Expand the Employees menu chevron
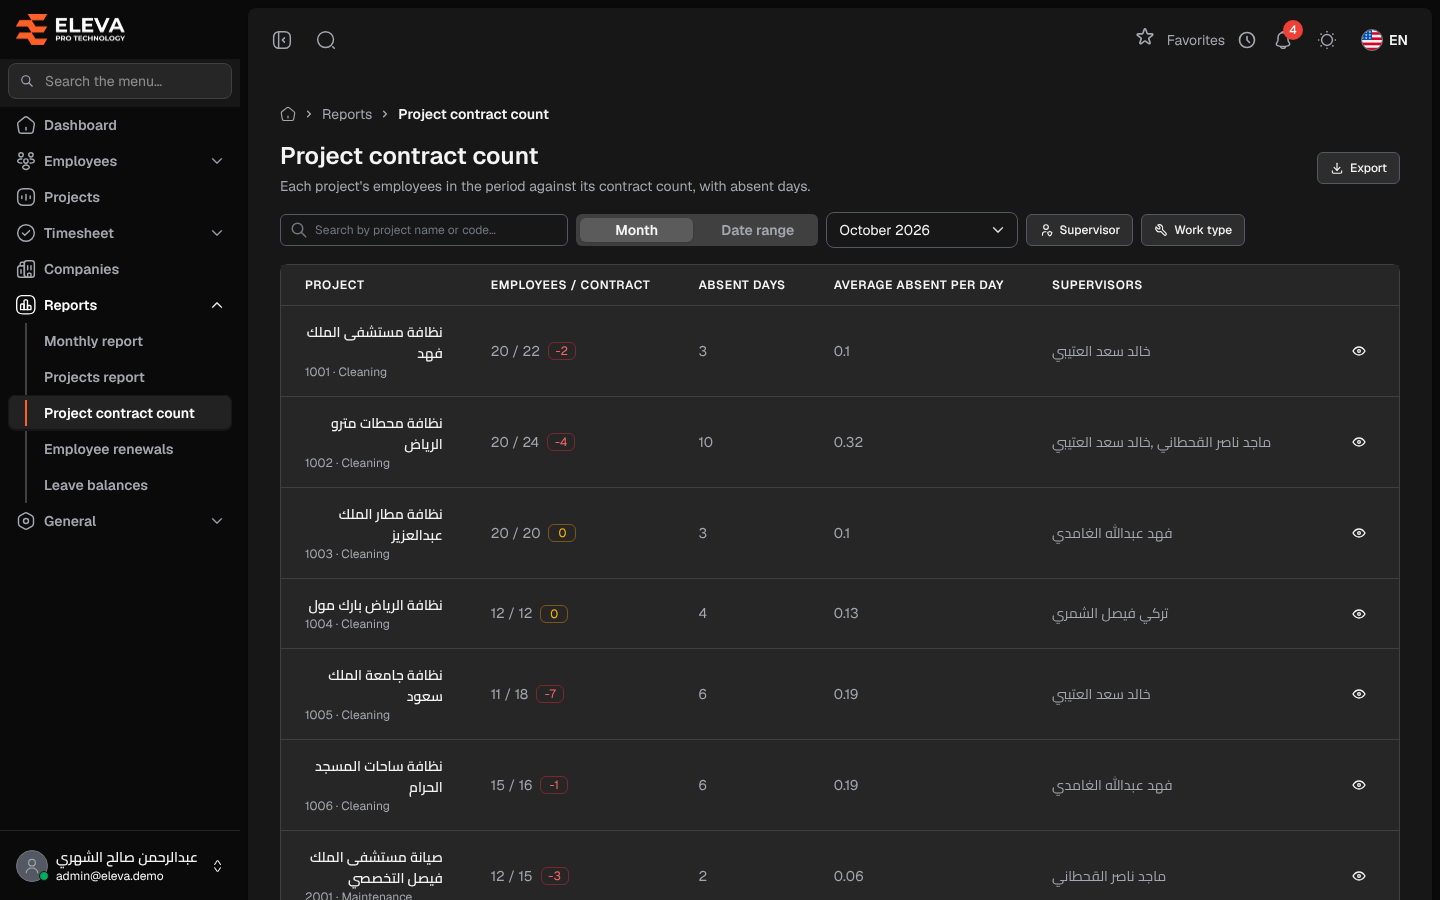1440x900 pixels. click(217, 161)
